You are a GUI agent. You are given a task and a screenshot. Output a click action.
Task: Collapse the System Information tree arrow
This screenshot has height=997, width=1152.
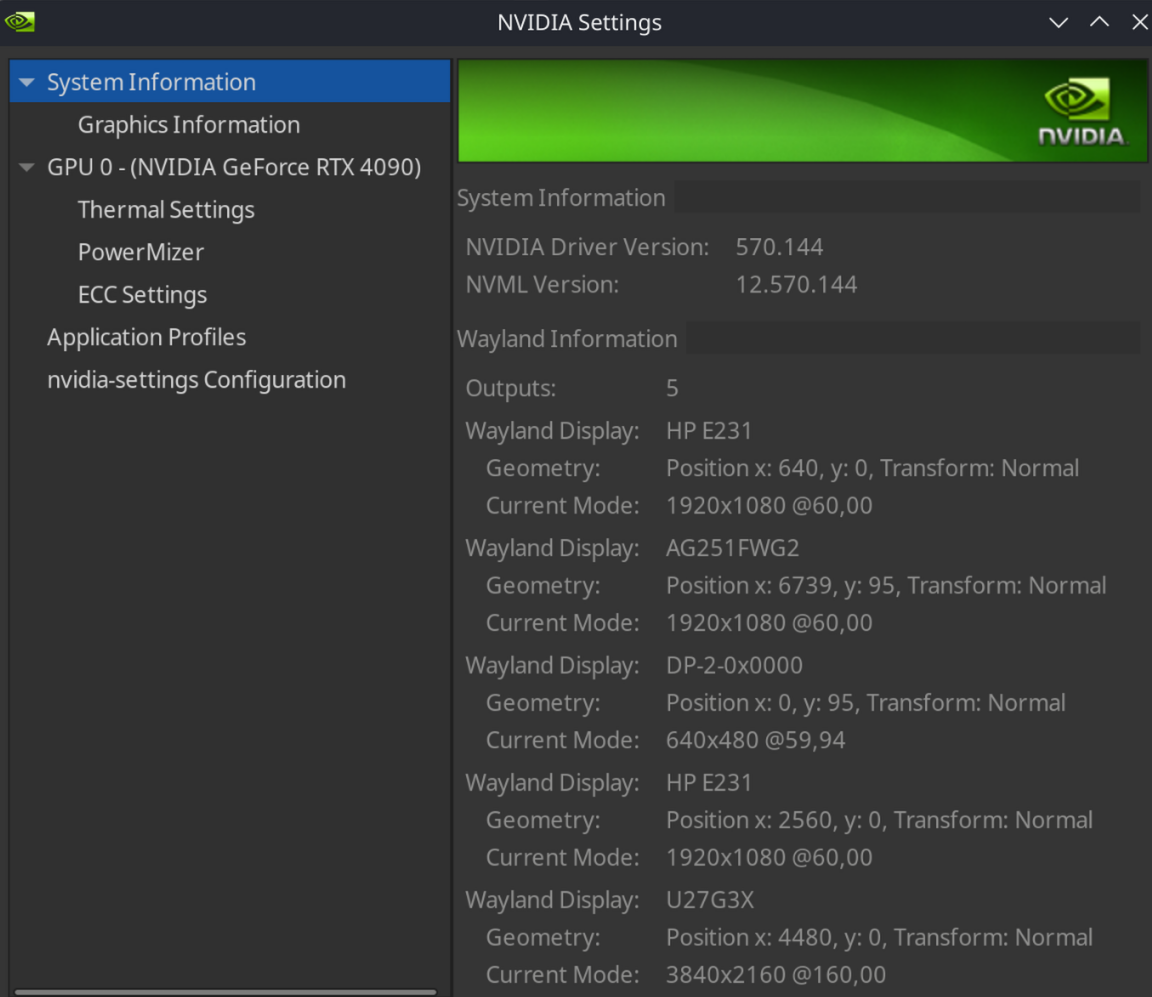(27, 82)
